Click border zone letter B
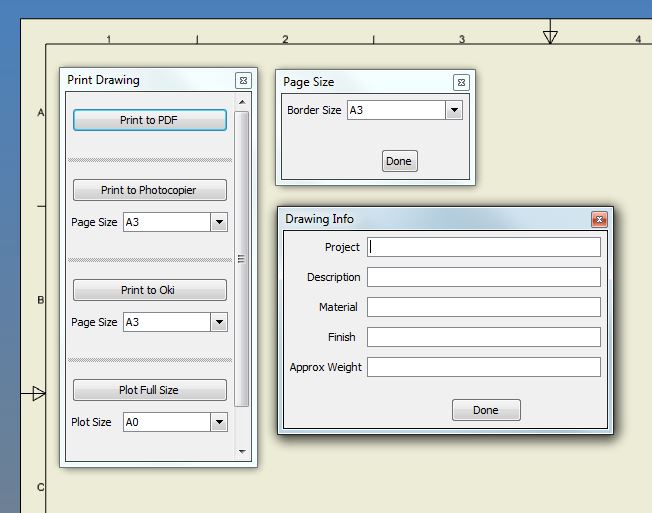The width and height of the screenshot is (652, 513). pyautogui.click(x=40, y=300)
